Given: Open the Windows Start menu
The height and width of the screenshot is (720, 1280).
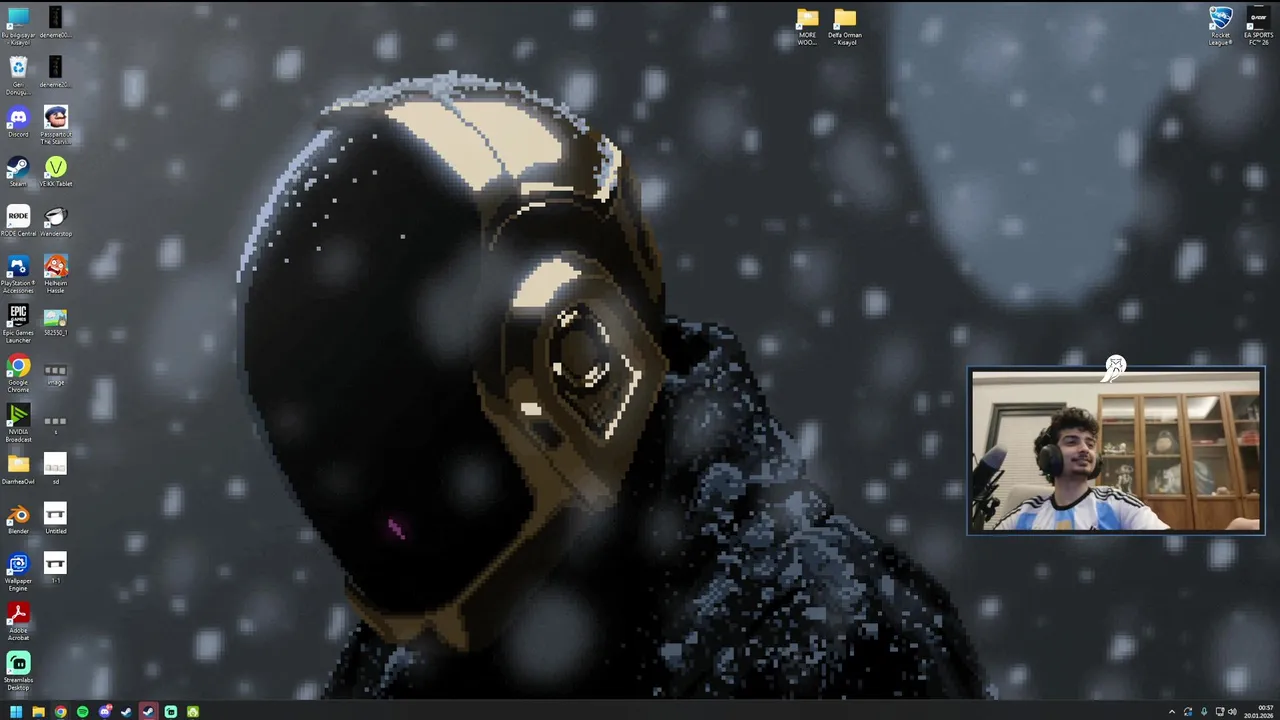Looking at the screenshot, I should [x=16, y=712].
